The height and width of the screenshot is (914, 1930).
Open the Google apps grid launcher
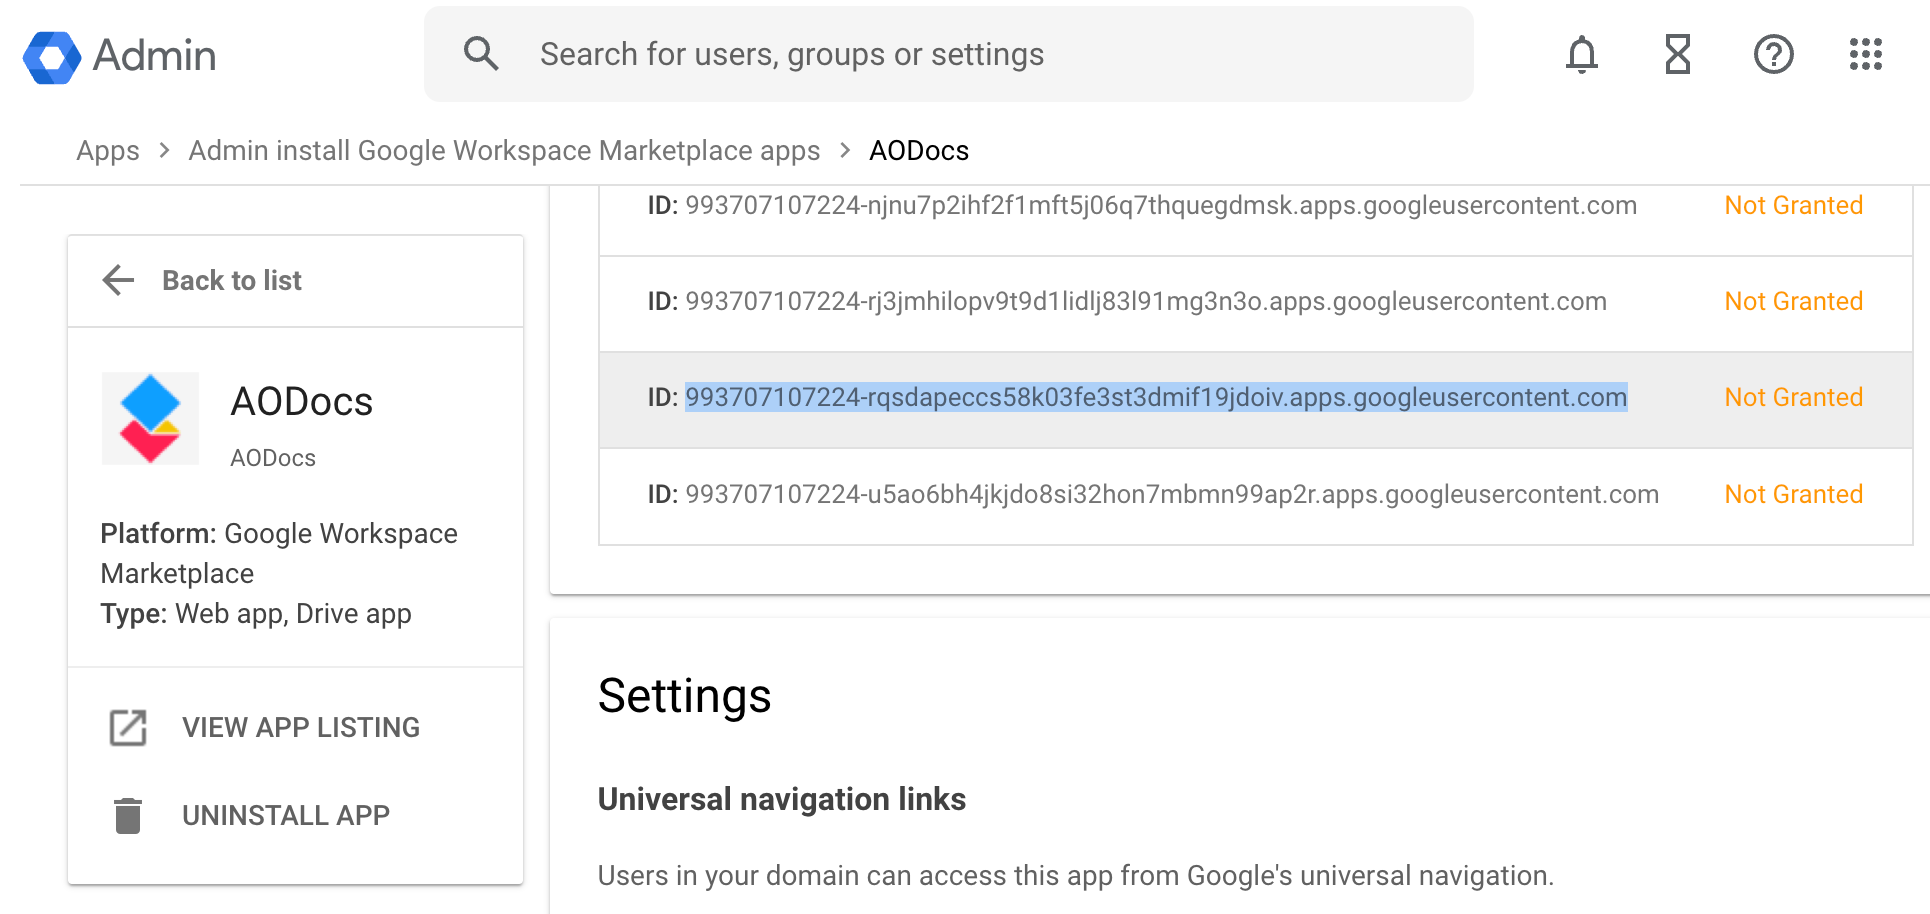coord(1864,54)
